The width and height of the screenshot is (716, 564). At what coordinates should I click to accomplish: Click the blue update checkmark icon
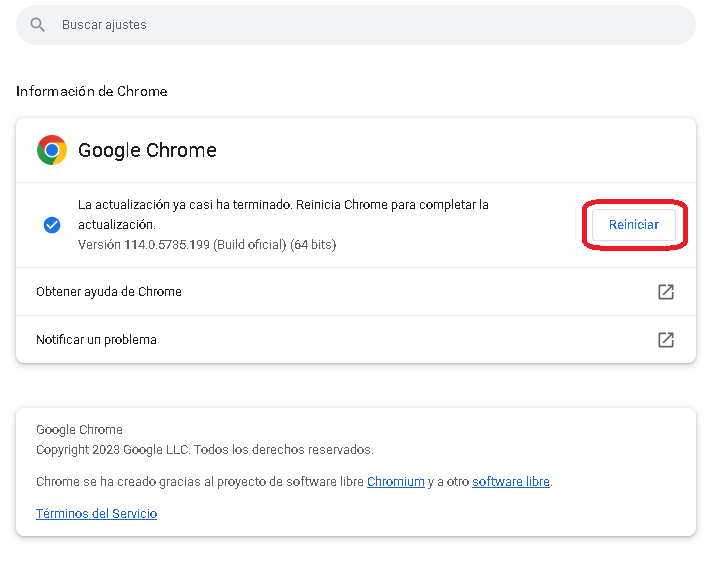pyautogui.click(x=52, y=225)
